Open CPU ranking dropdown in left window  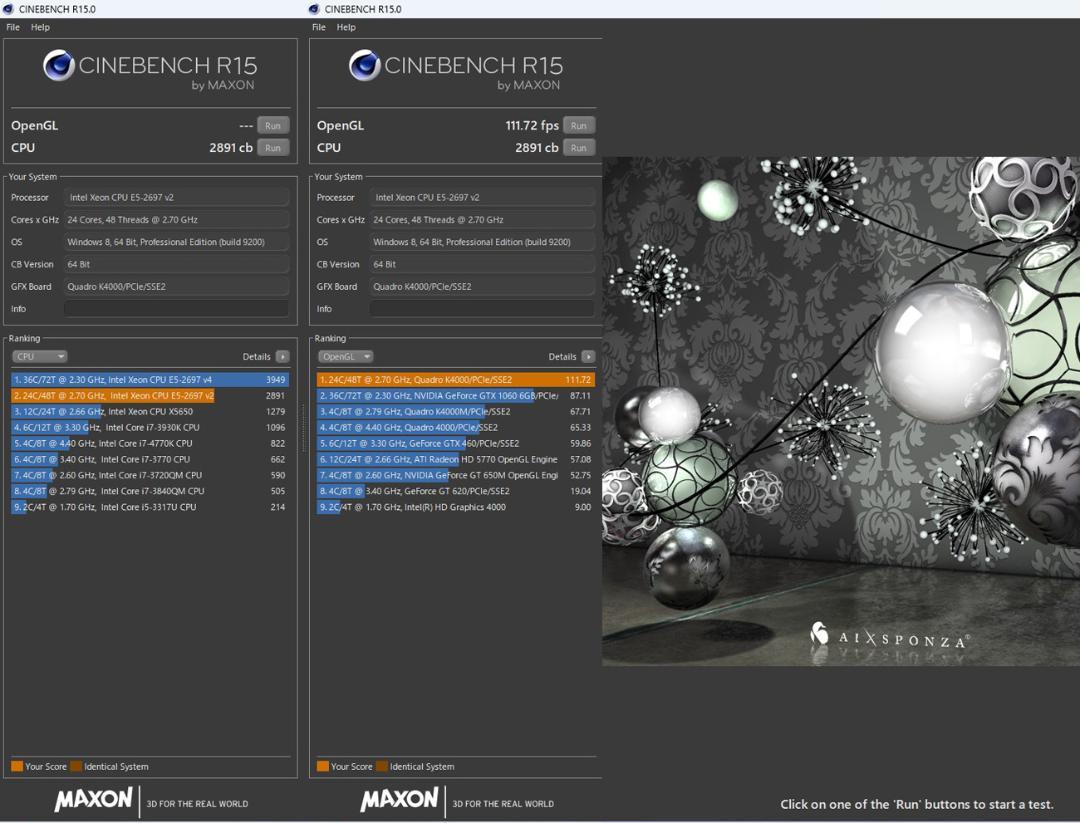[x=39, y=356]
